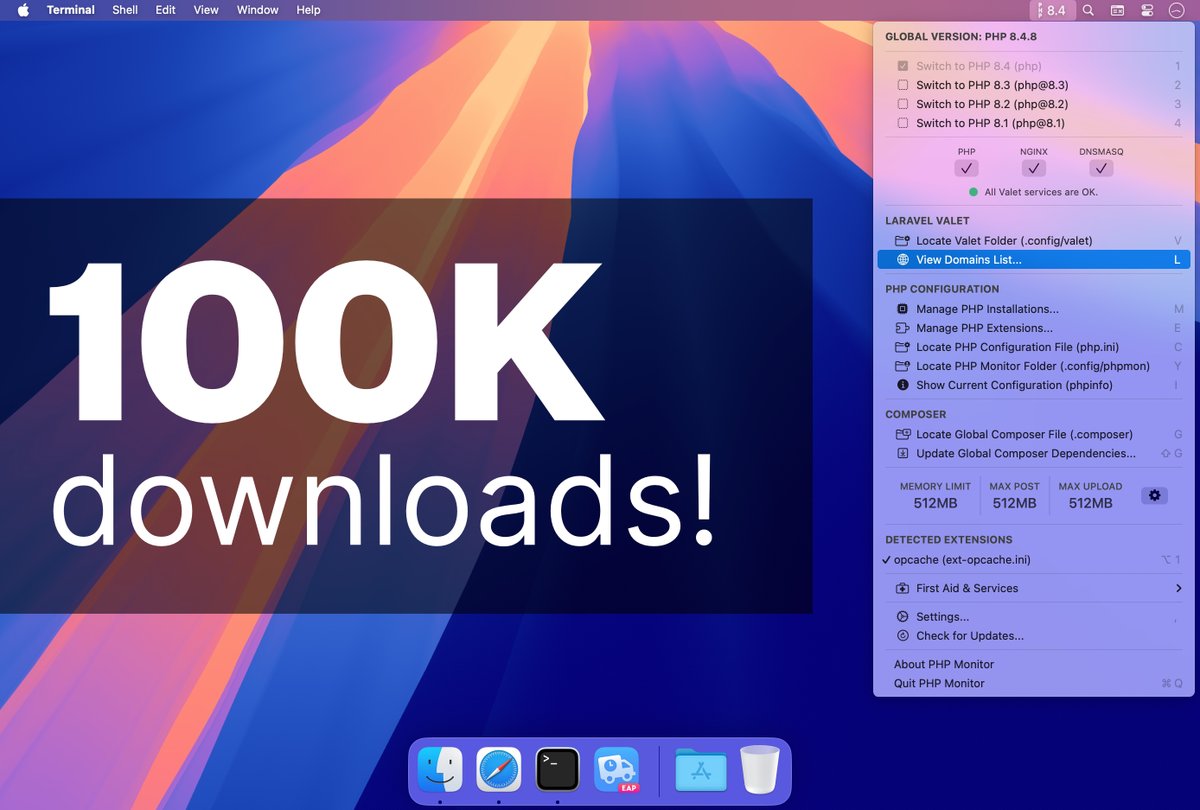Expand the First Aid & Services submenu arrow
The image size is (1200, 810).
pyautogui.click(x=1179, y=589)
